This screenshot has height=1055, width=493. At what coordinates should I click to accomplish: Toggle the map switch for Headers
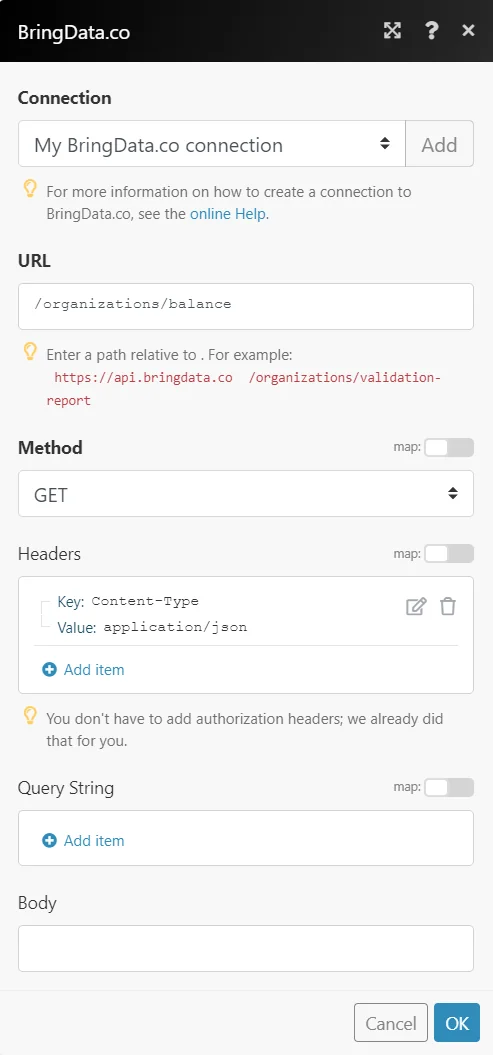point(449,554)
